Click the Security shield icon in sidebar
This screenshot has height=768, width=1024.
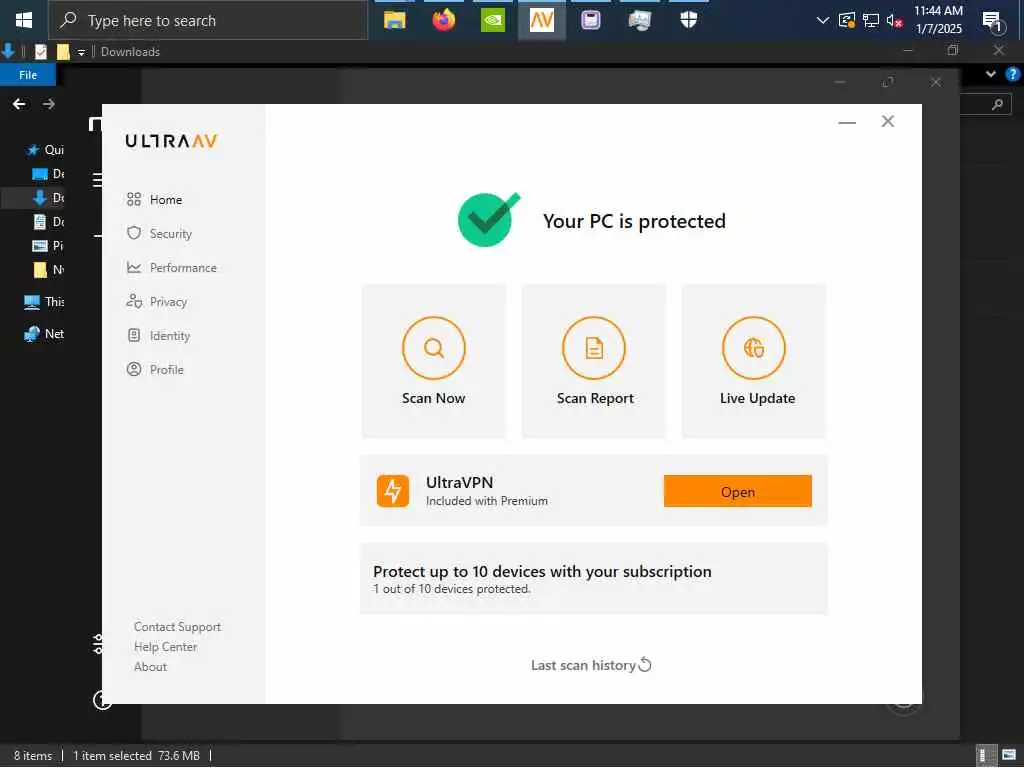(x=134, y=233)
